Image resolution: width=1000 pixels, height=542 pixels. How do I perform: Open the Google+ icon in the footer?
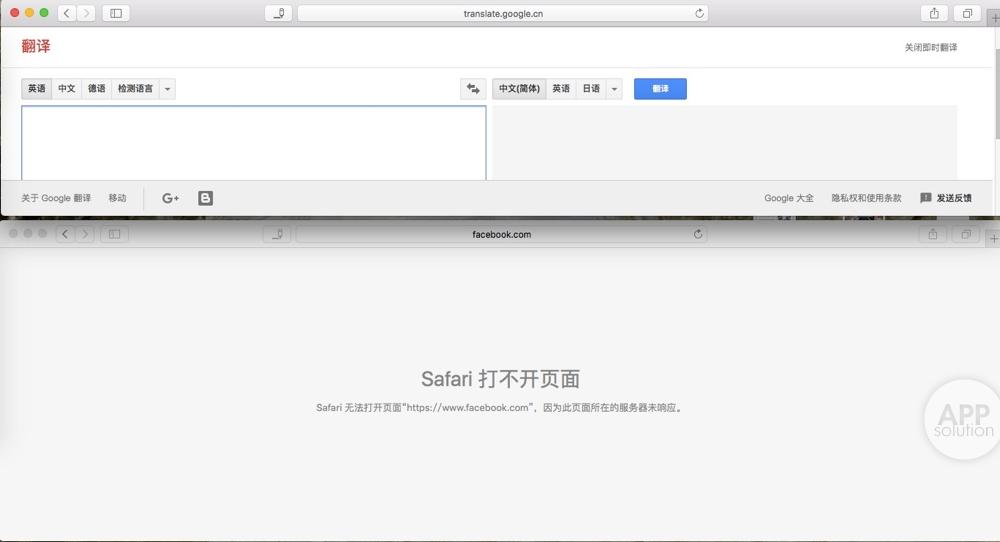coord(170,198)
